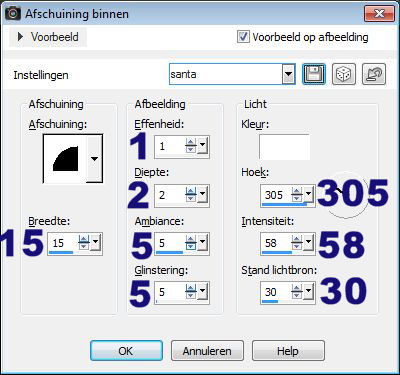
Task: Reset settings to default with the arrow icon
Action: coord(374,74)
